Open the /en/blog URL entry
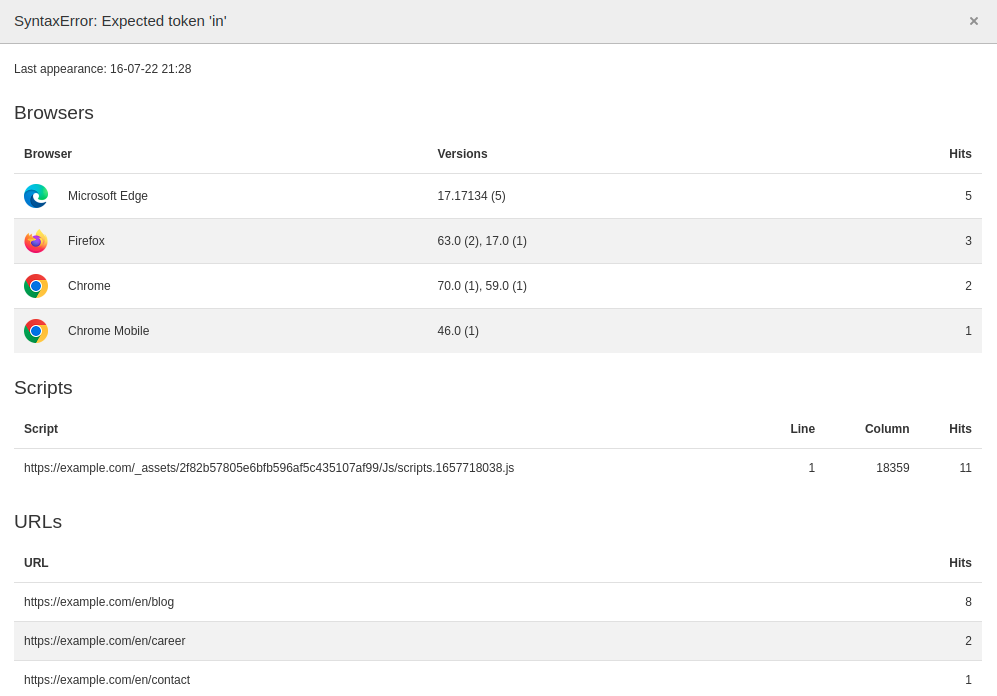 click(99, 602)
